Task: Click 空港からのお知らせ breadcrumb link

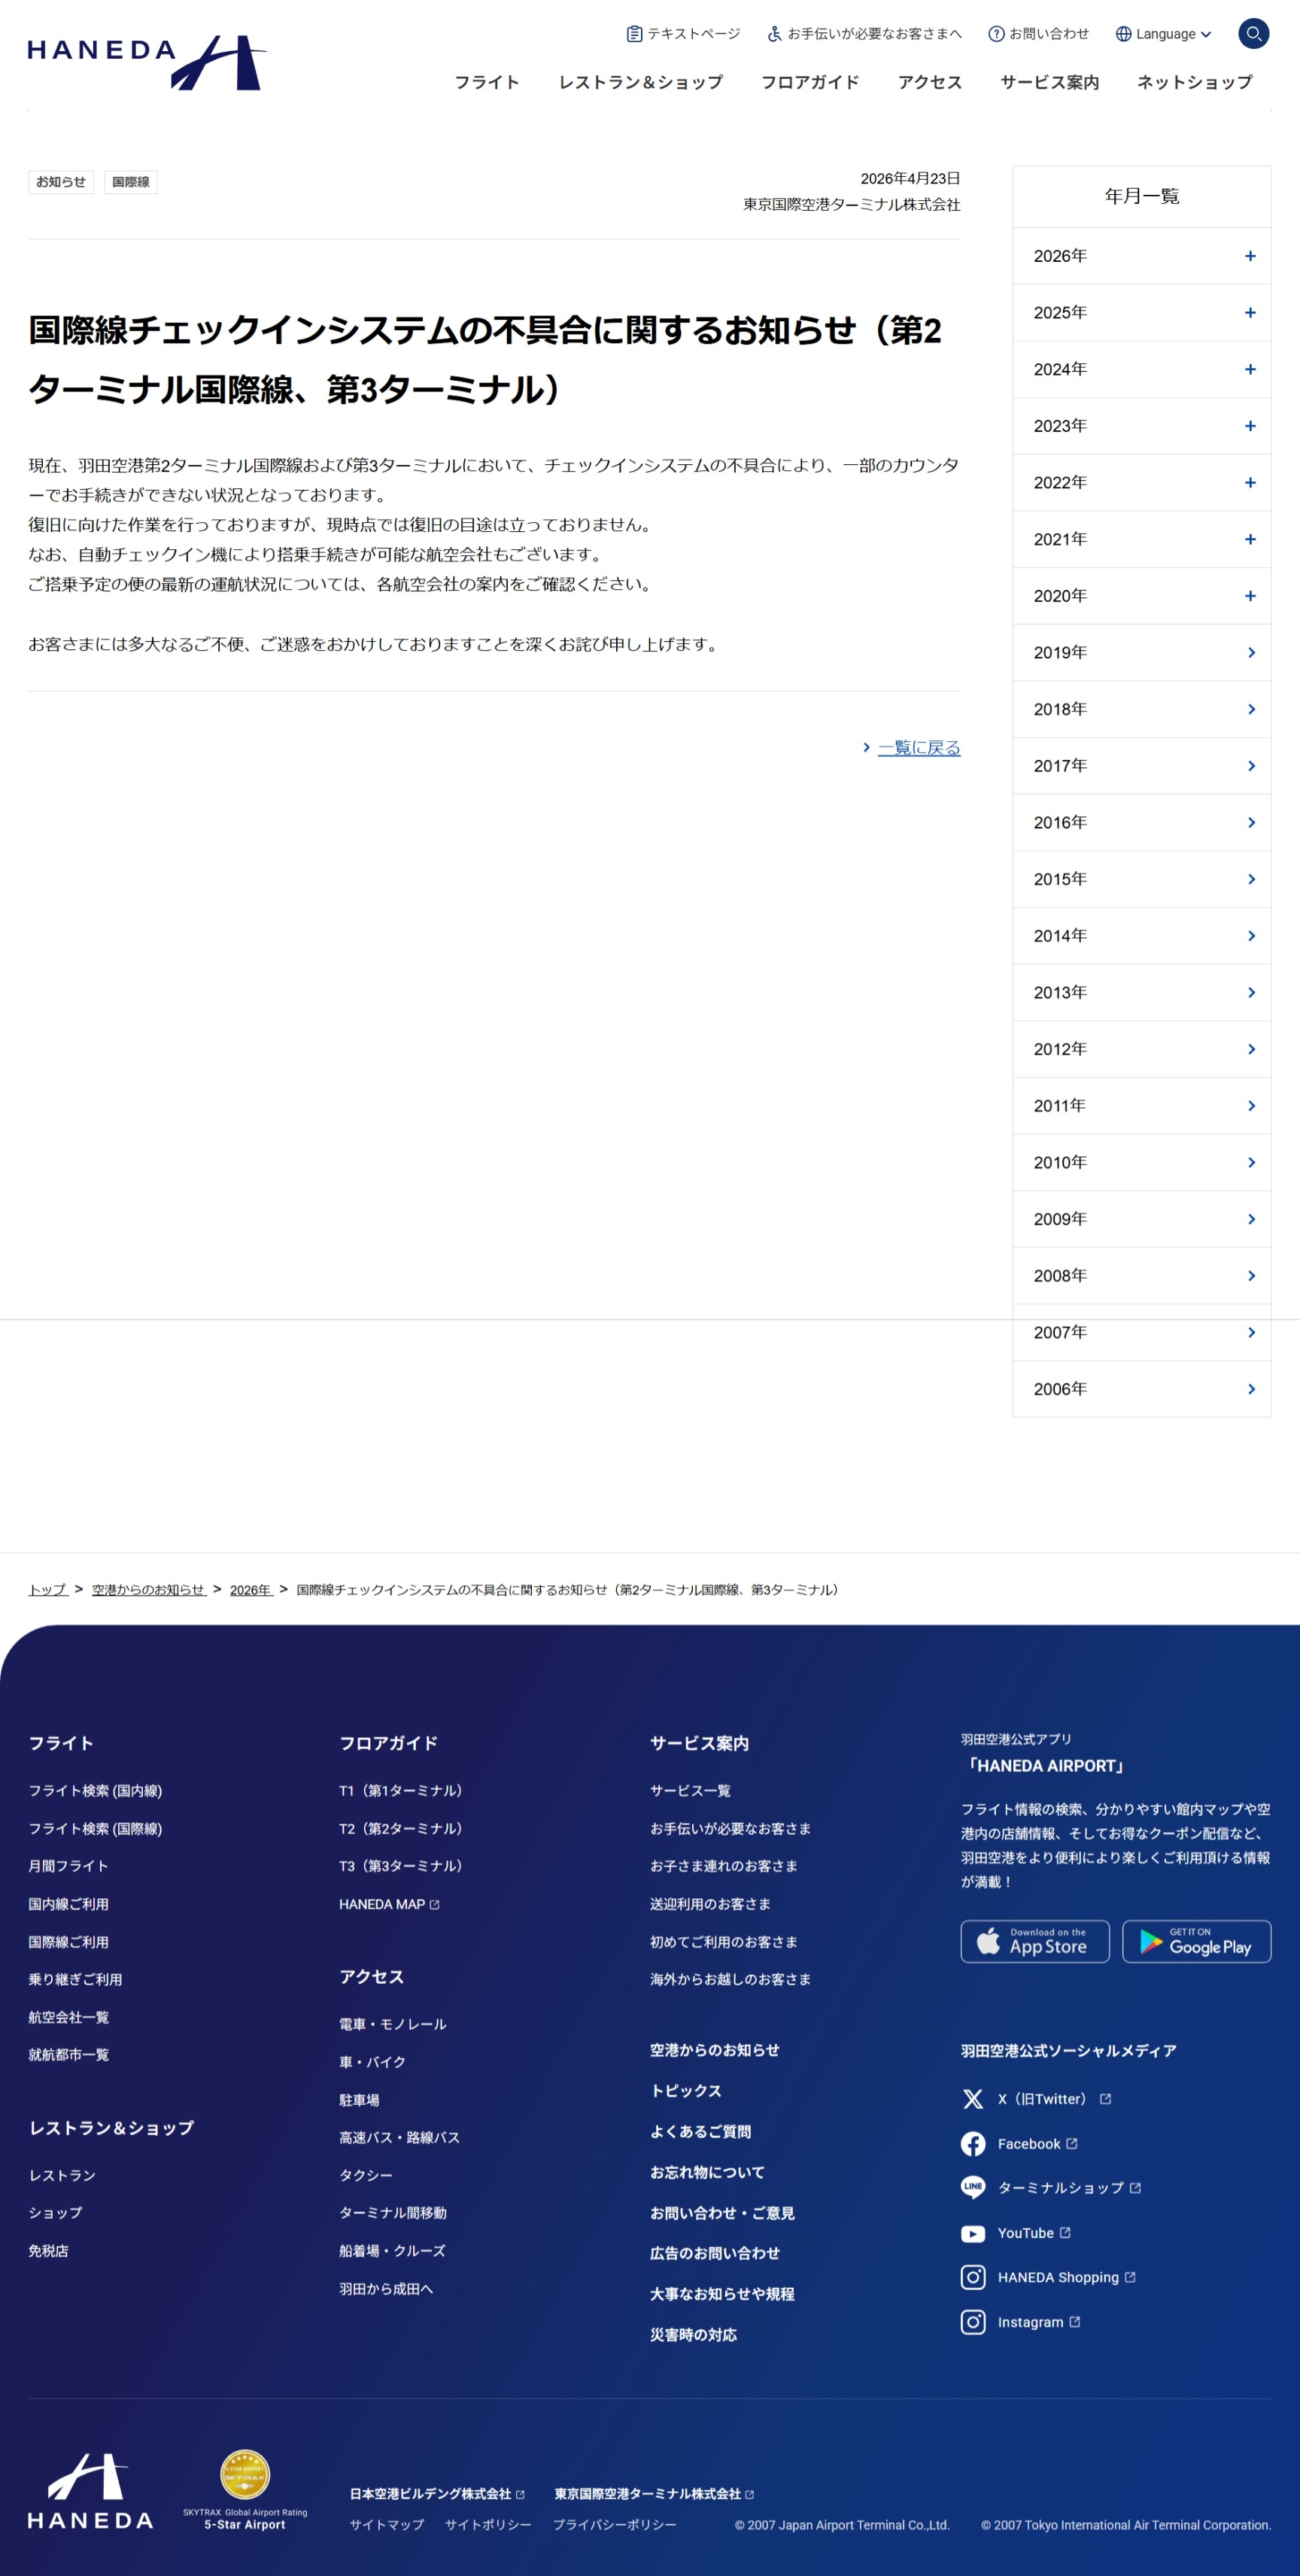Action: coord(148,1589)
